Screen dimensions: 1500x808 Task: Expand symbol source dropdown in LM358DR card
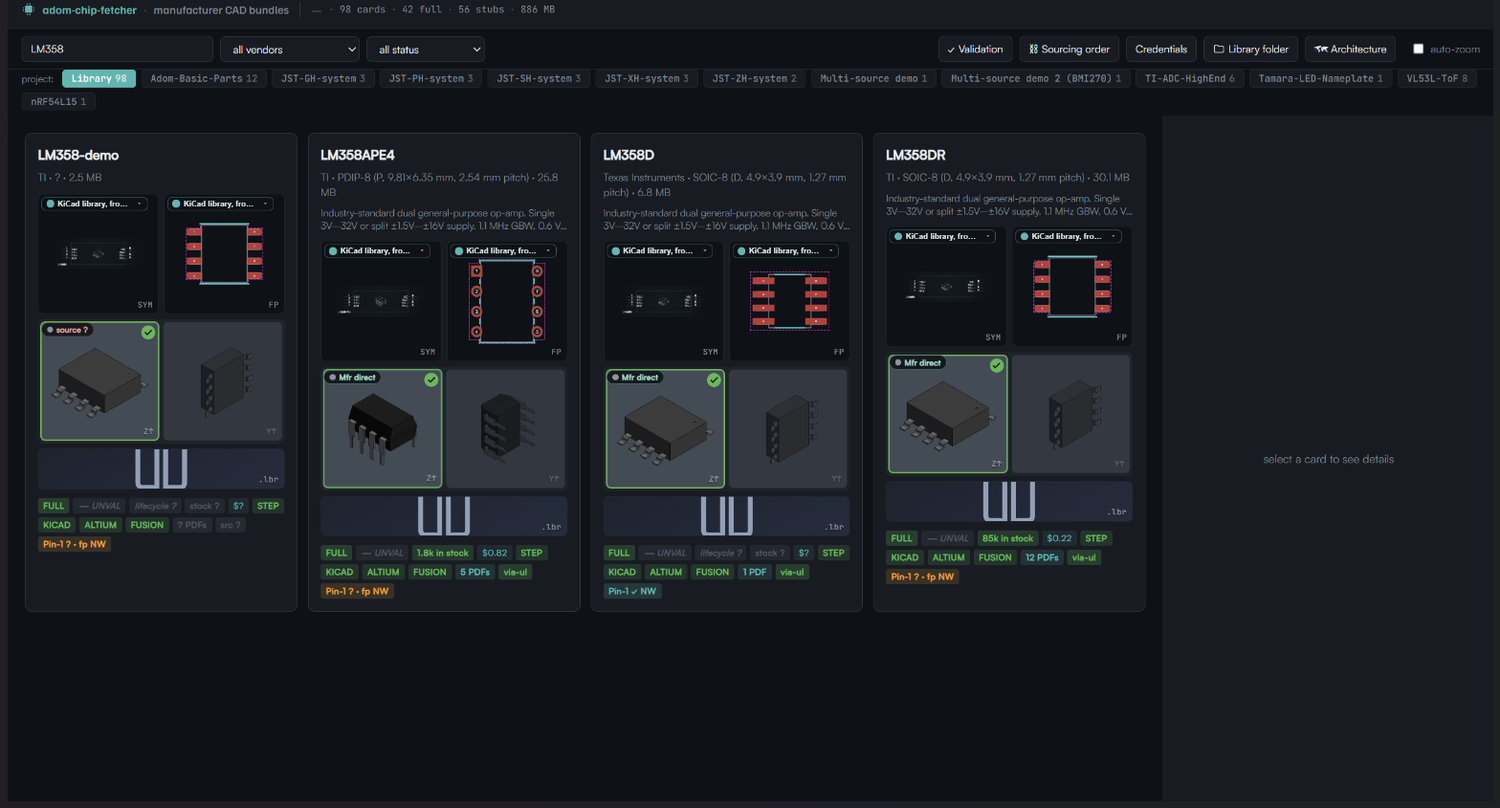click(x=943, y=237)
